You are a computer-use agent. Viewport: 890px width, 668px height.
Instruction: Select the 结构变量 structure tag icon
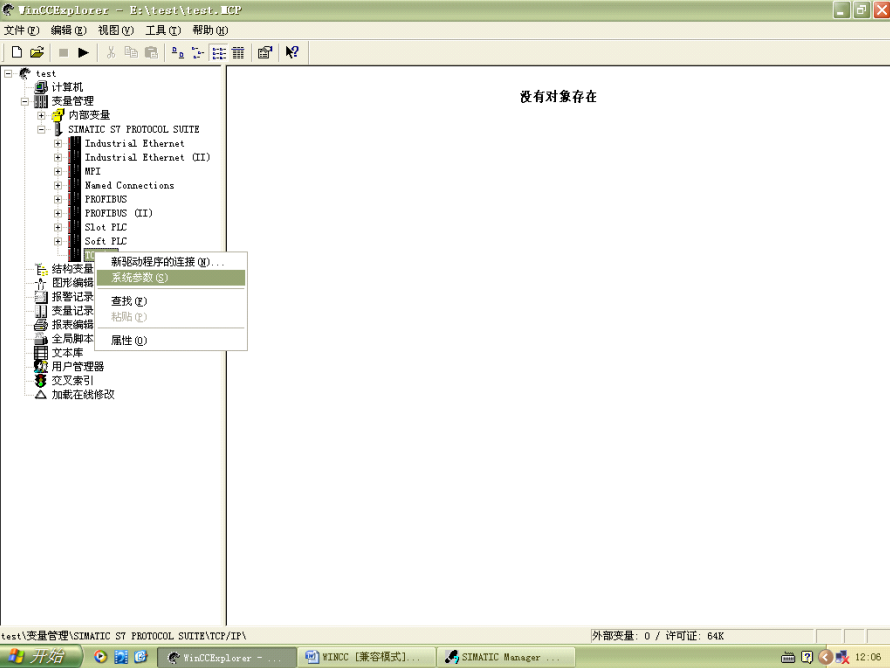click(41, 269)
